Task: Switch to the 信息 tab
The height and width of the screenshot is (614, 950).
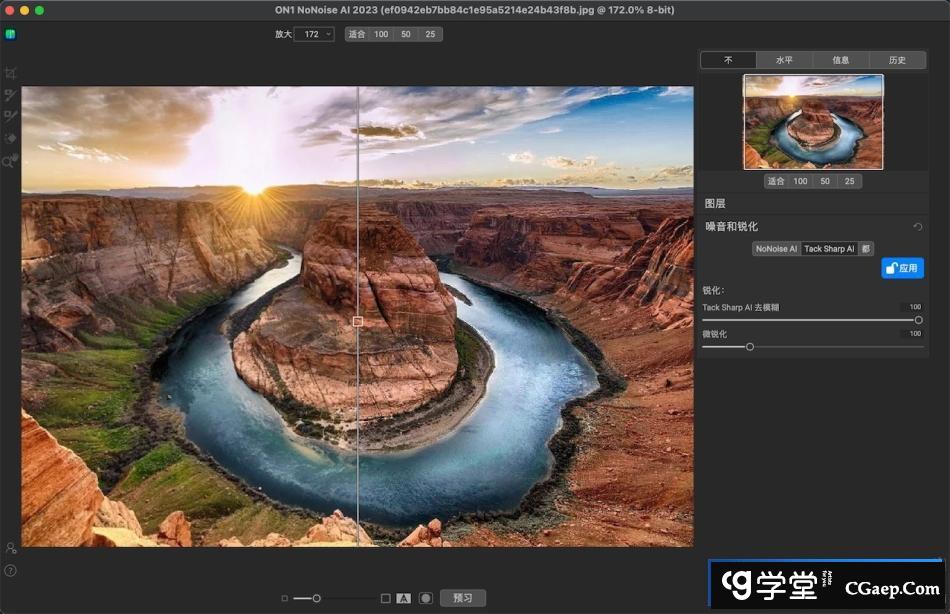Action: click(x=840, y=60)
